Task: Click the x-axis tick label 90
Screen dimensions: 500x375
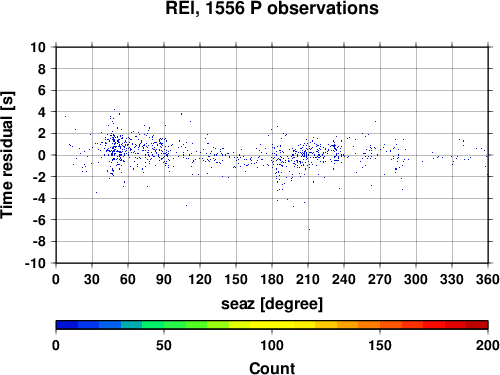Action: point(164,279)
